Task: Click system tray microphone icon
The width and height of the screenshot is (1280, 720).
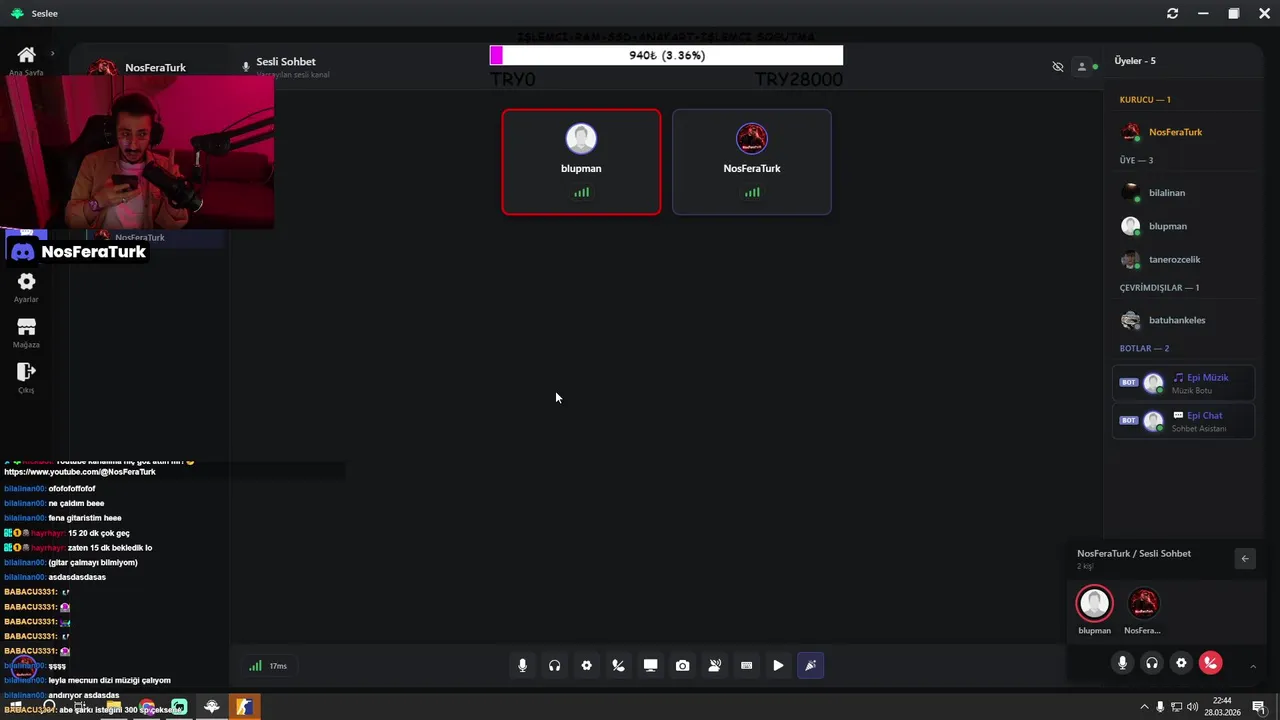Action: (1160, 707)
